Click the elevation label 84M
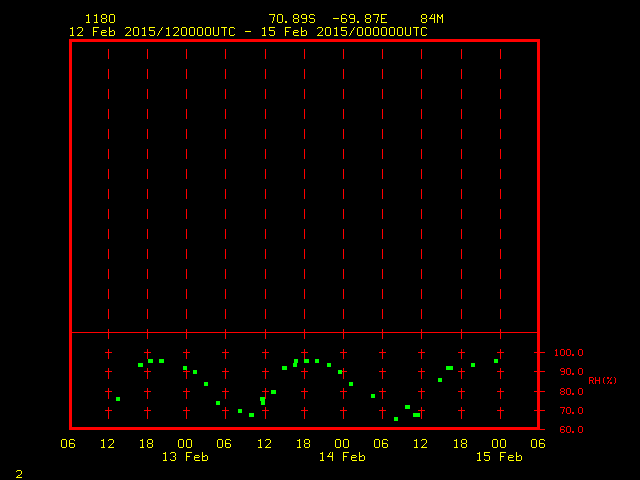The width and height of the screenshot is (640, 480). point(432,19)
